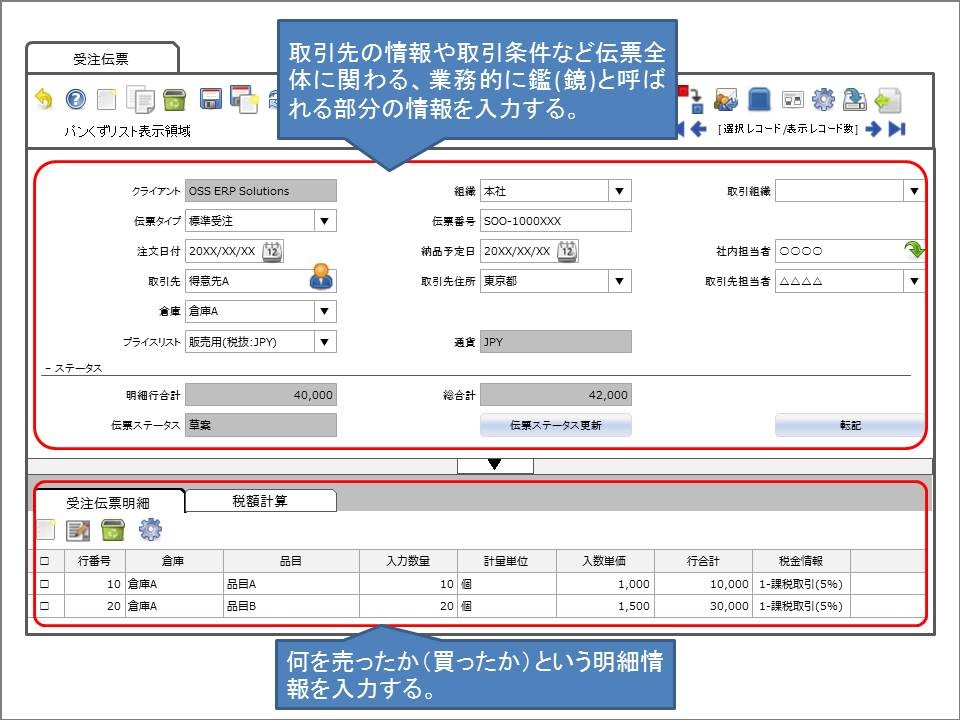
Task: Select the 受注伝票明細 tab
Action: tap(108, 503)
